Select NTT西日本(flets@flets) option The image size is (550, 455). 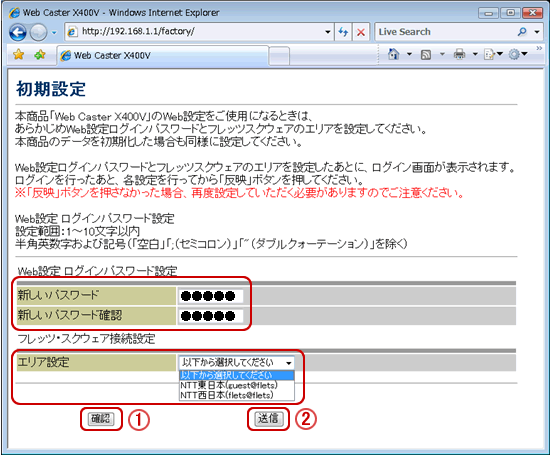(237, 395)
